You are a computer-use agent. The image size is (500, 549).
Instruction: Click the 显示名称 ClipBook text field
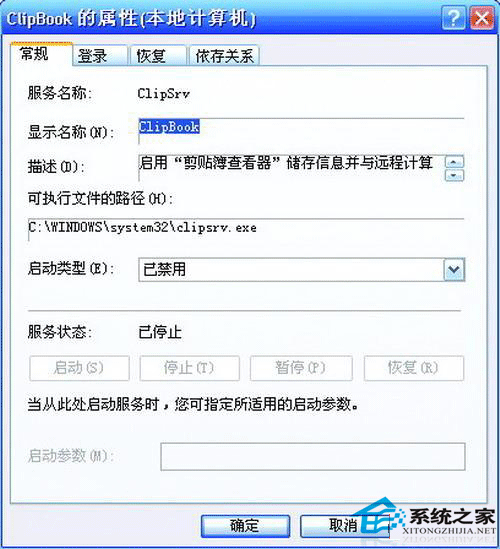click(x=301, y=131)
